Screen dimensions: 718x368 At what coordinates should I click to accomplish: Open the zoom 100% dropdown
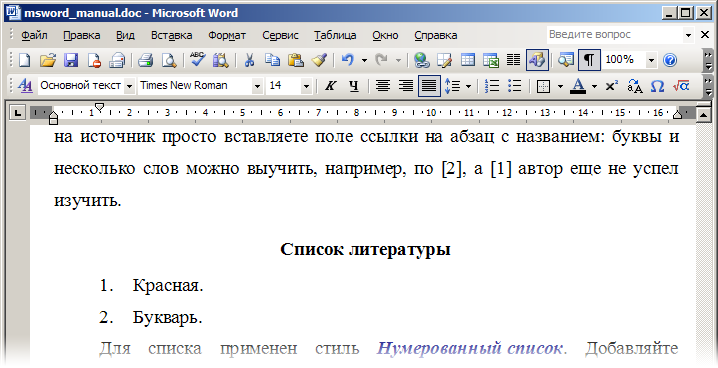point(651,60)
